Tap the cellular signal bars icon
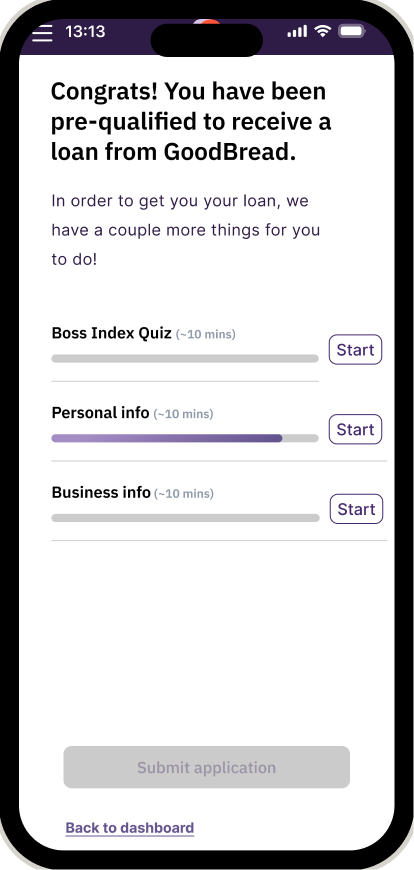The height and width of the screenshot is (870, 414). pos(297,32)
